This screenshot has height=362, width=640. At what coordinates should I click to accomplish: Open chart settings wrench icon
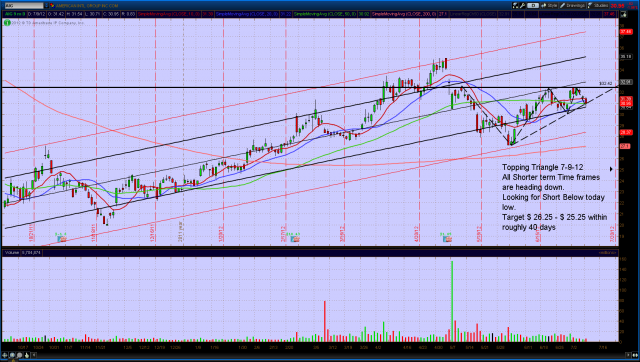pyautogui.click(x=522, y=6)
